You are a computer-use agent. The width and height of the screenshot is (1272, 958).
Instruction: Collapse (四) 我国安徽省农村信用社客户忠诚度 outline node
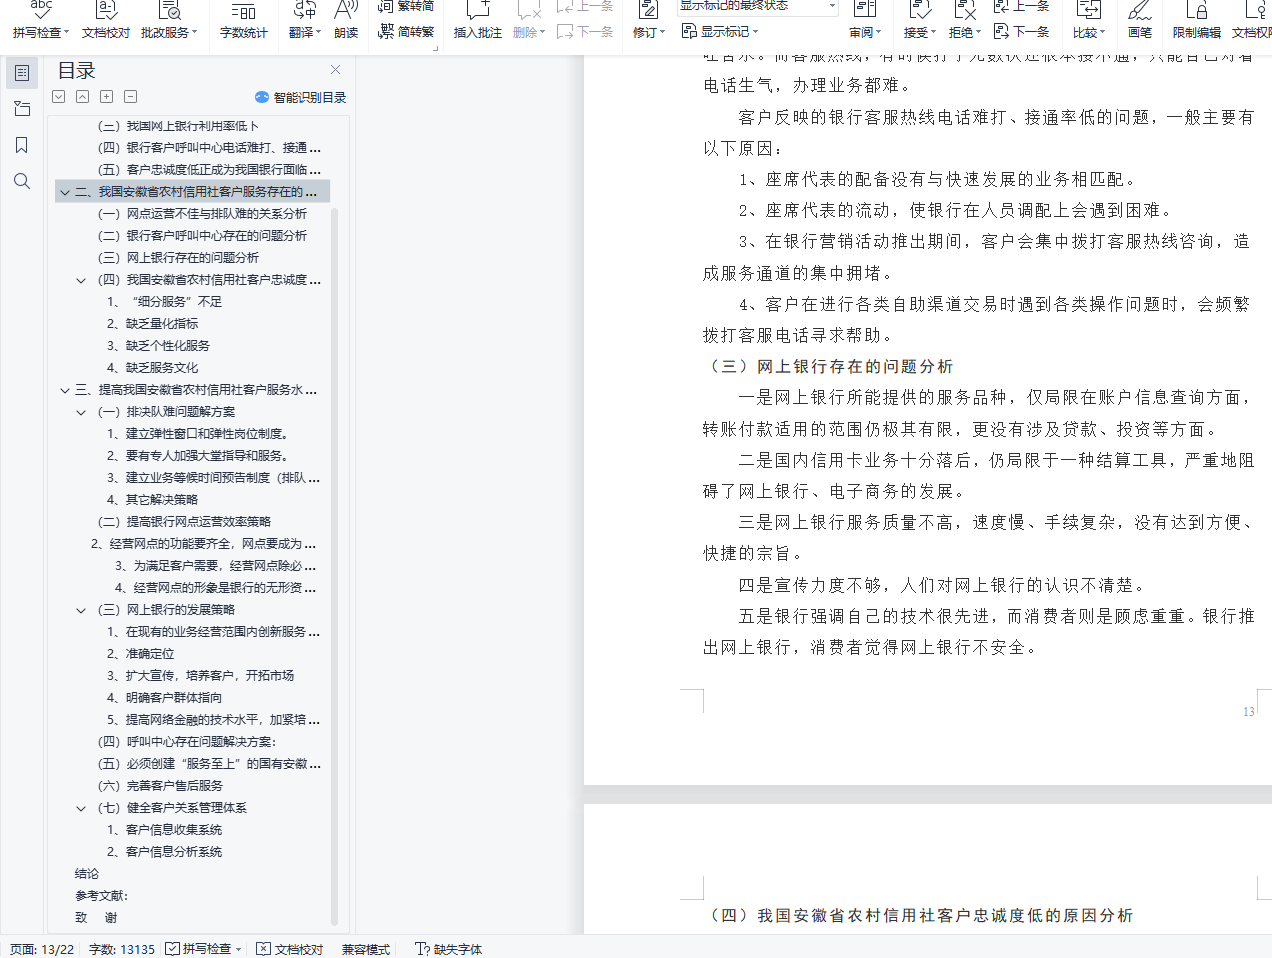82,280
